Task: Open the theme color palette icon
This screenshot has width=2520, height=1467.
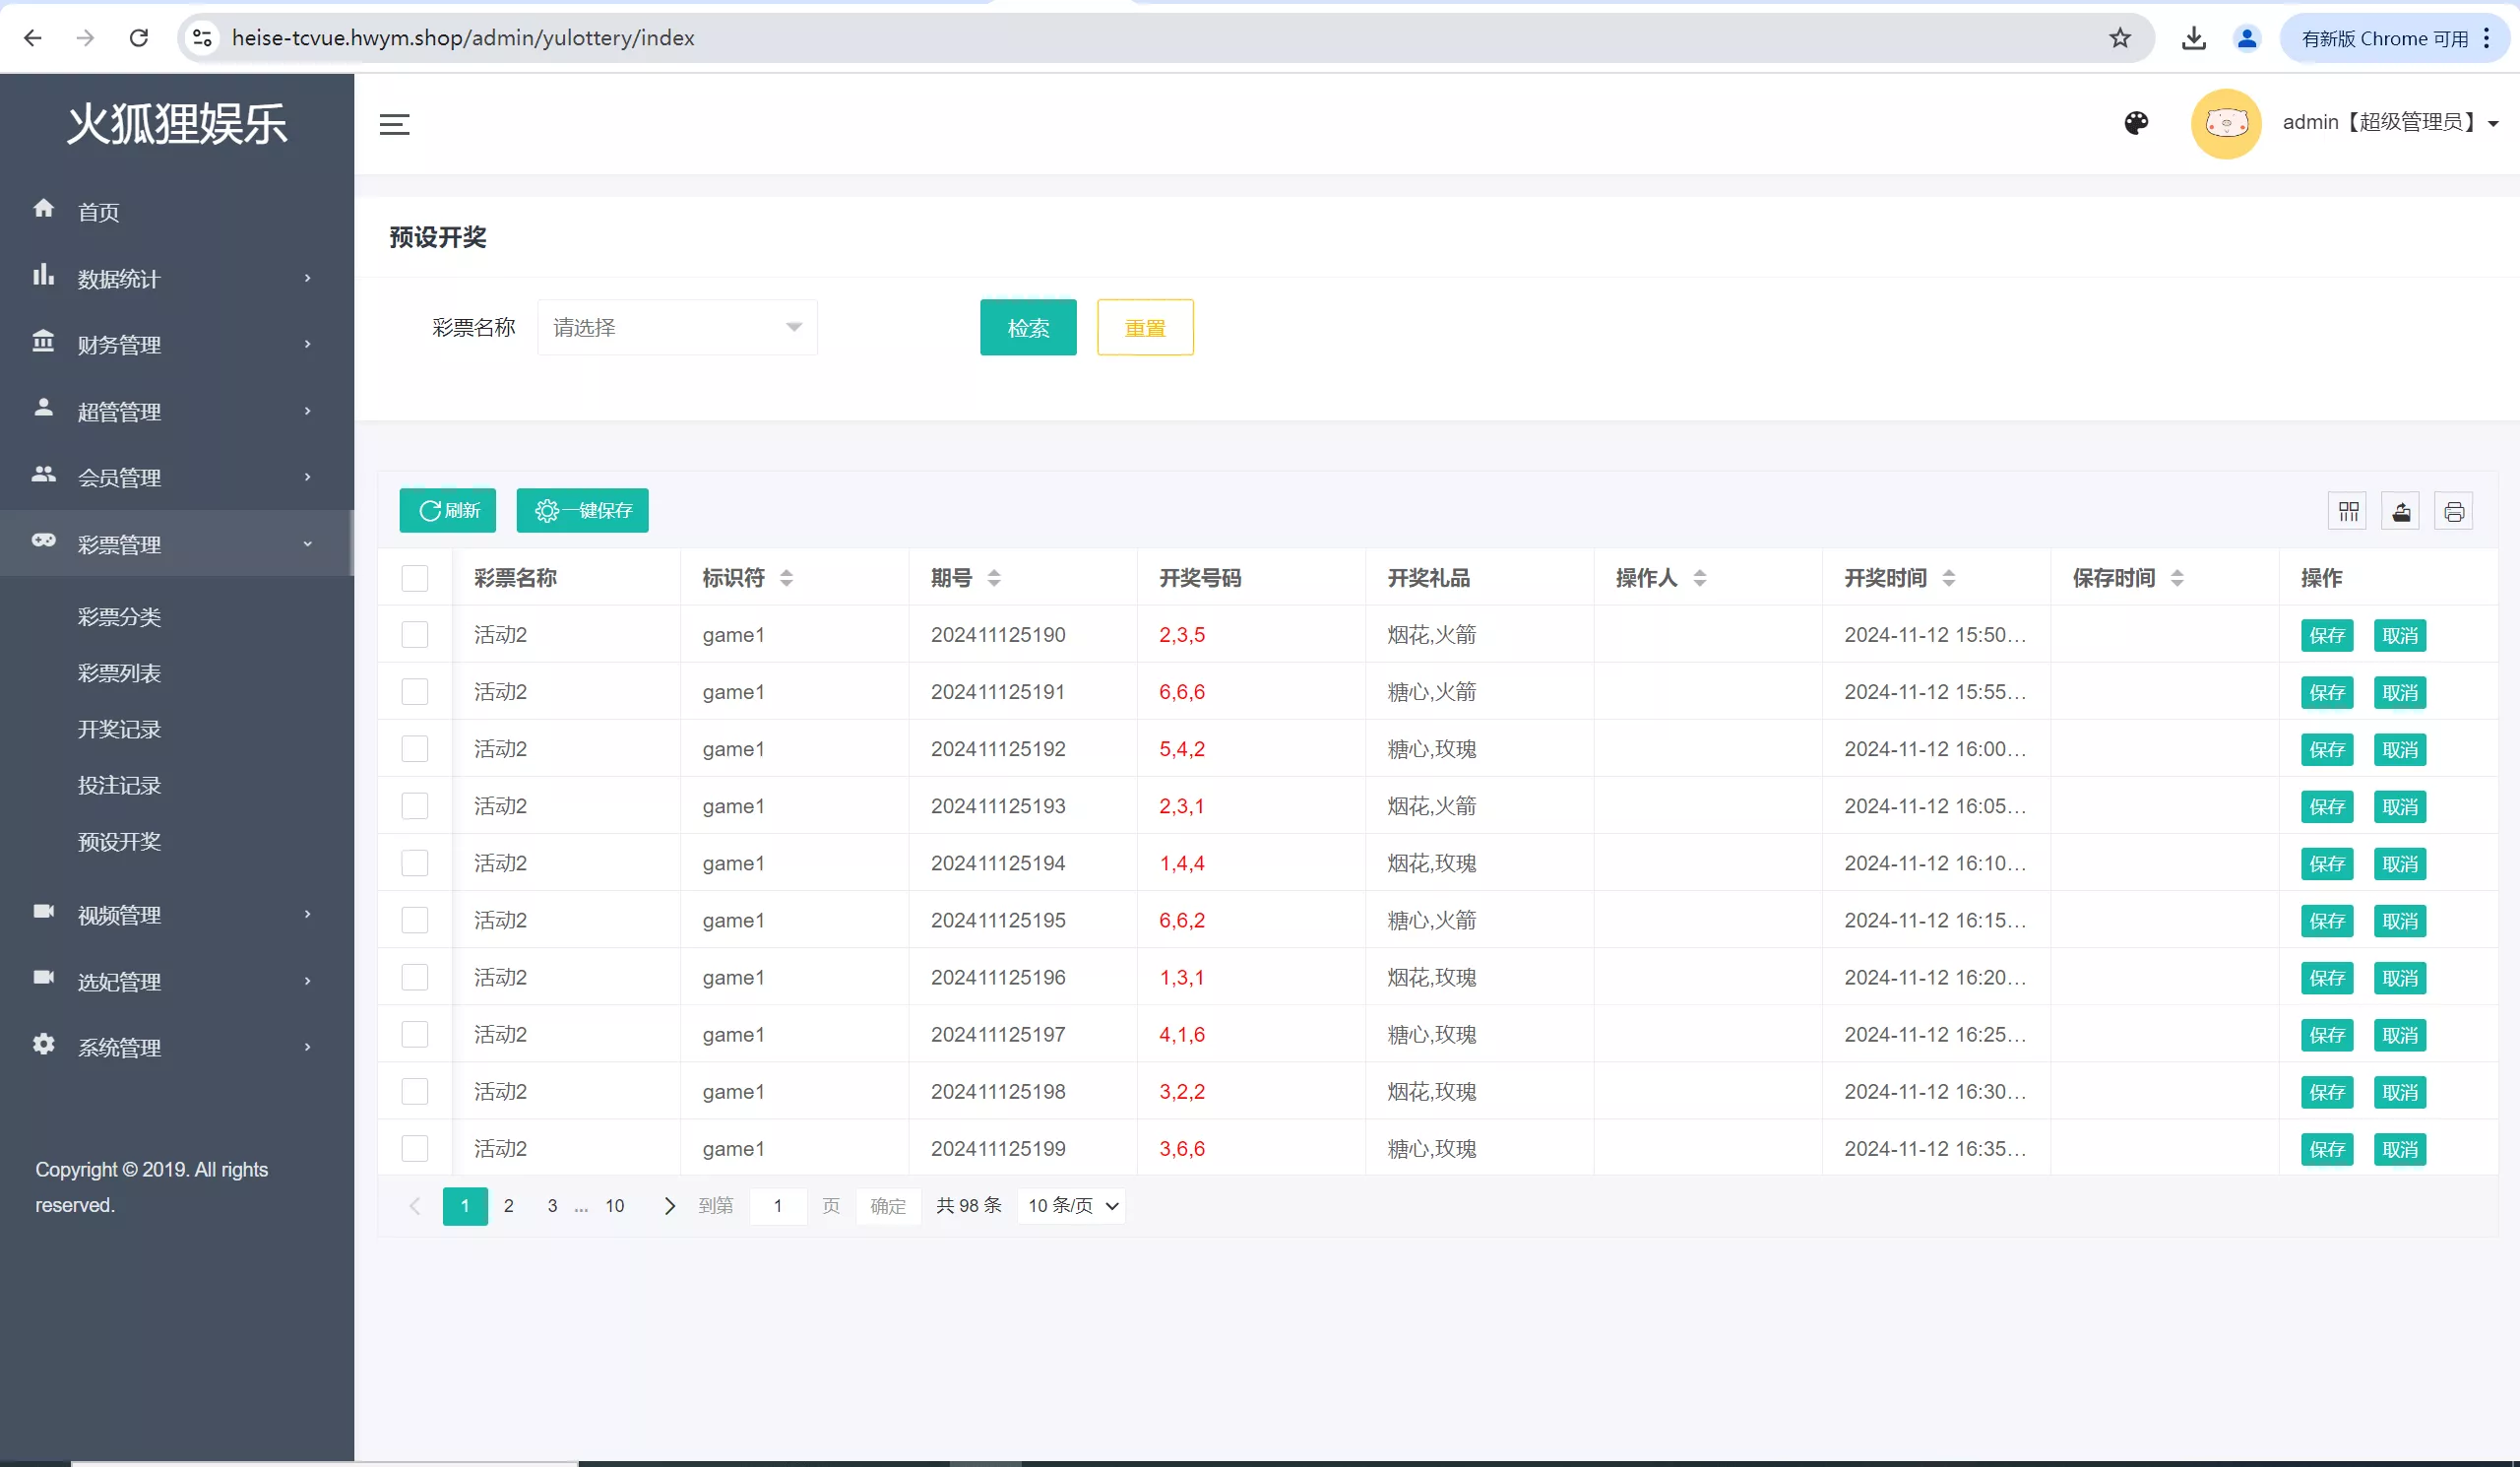Action: [x=2137, y=122]
